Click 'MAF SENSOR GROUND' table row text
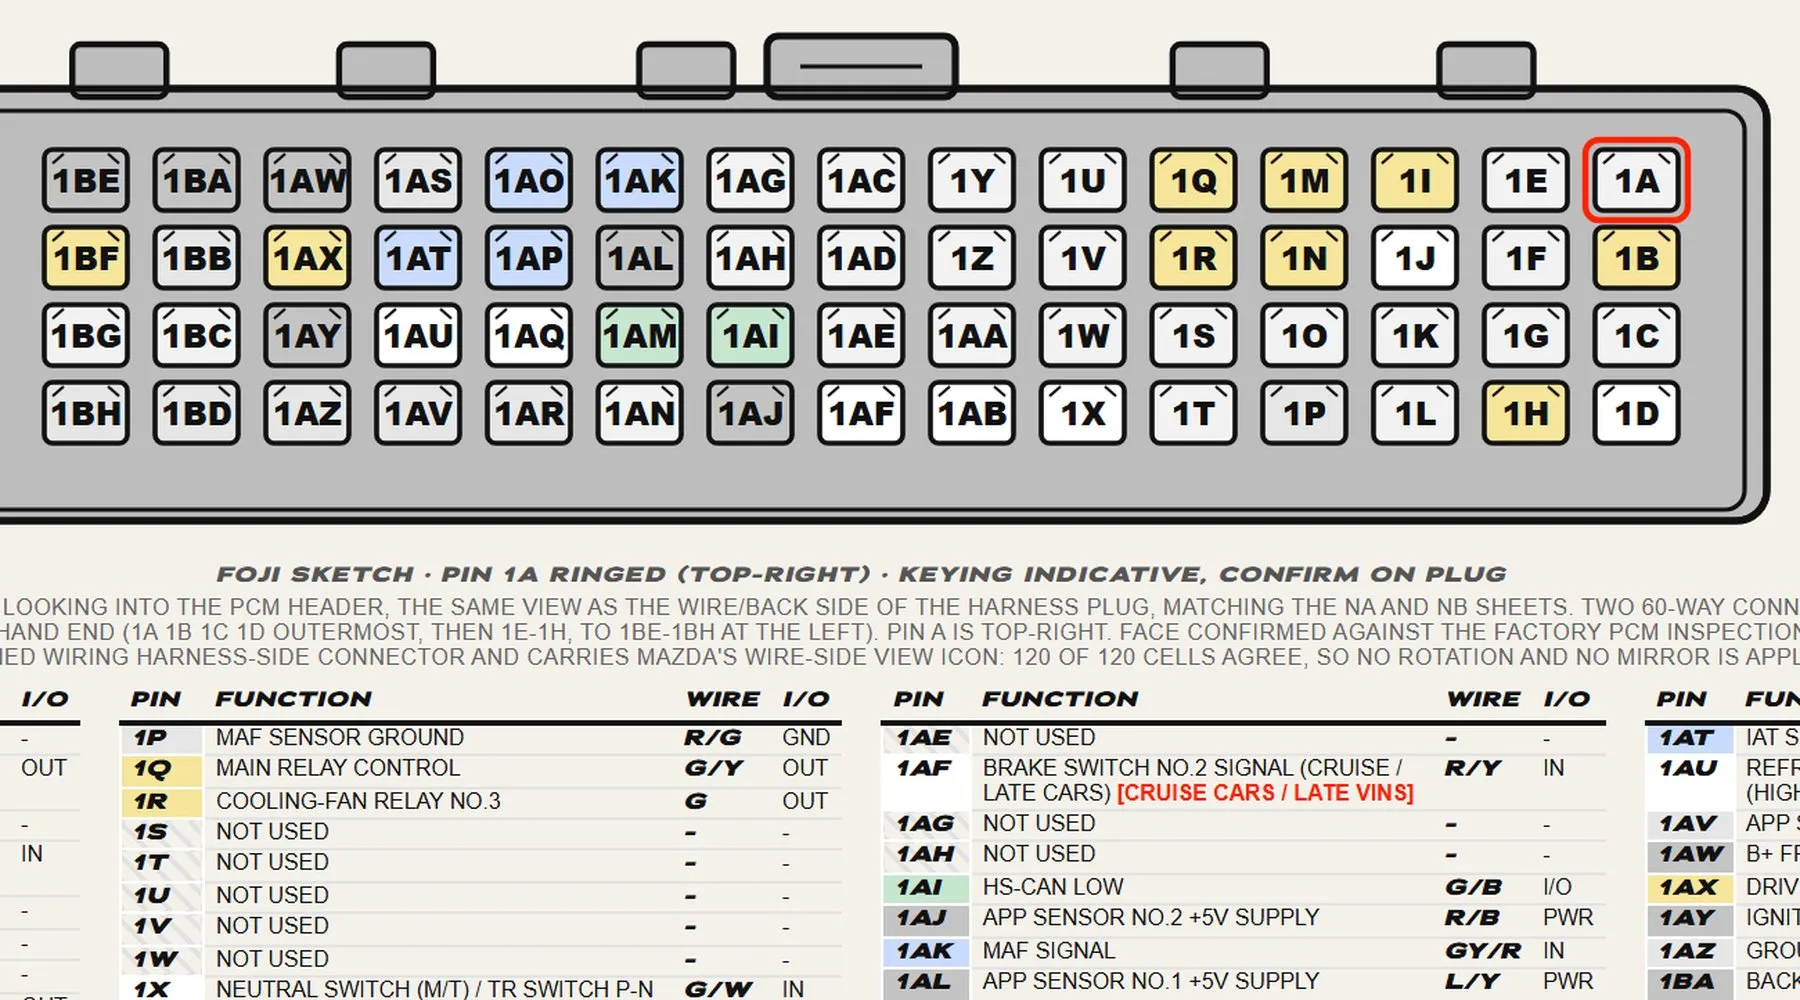This screenshot has height=1000, width=1800. point(340,737)
